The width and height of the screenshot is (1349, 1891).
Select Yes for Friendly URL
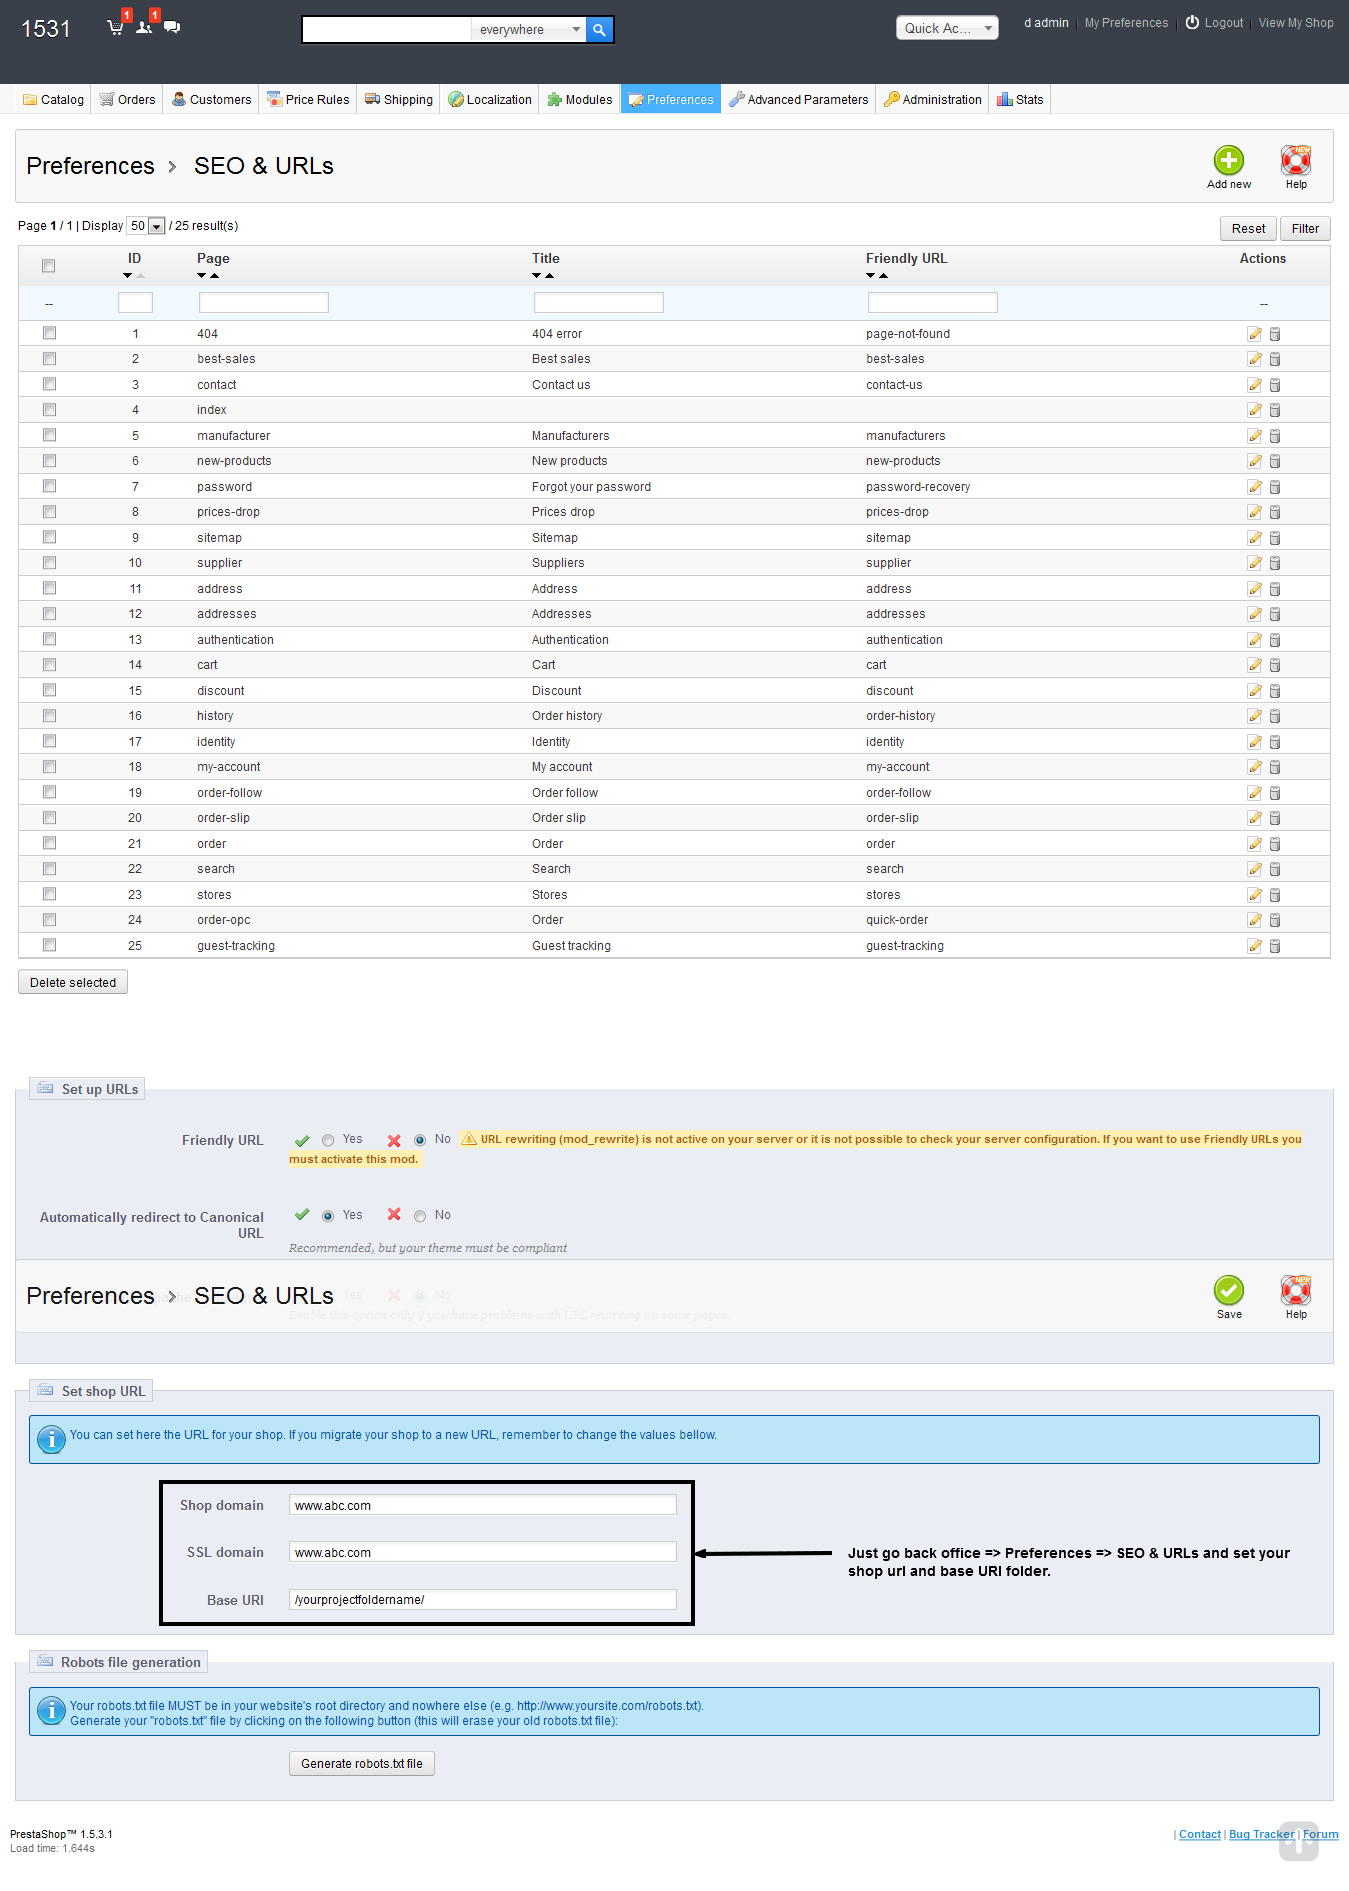tap(328, 1140)
